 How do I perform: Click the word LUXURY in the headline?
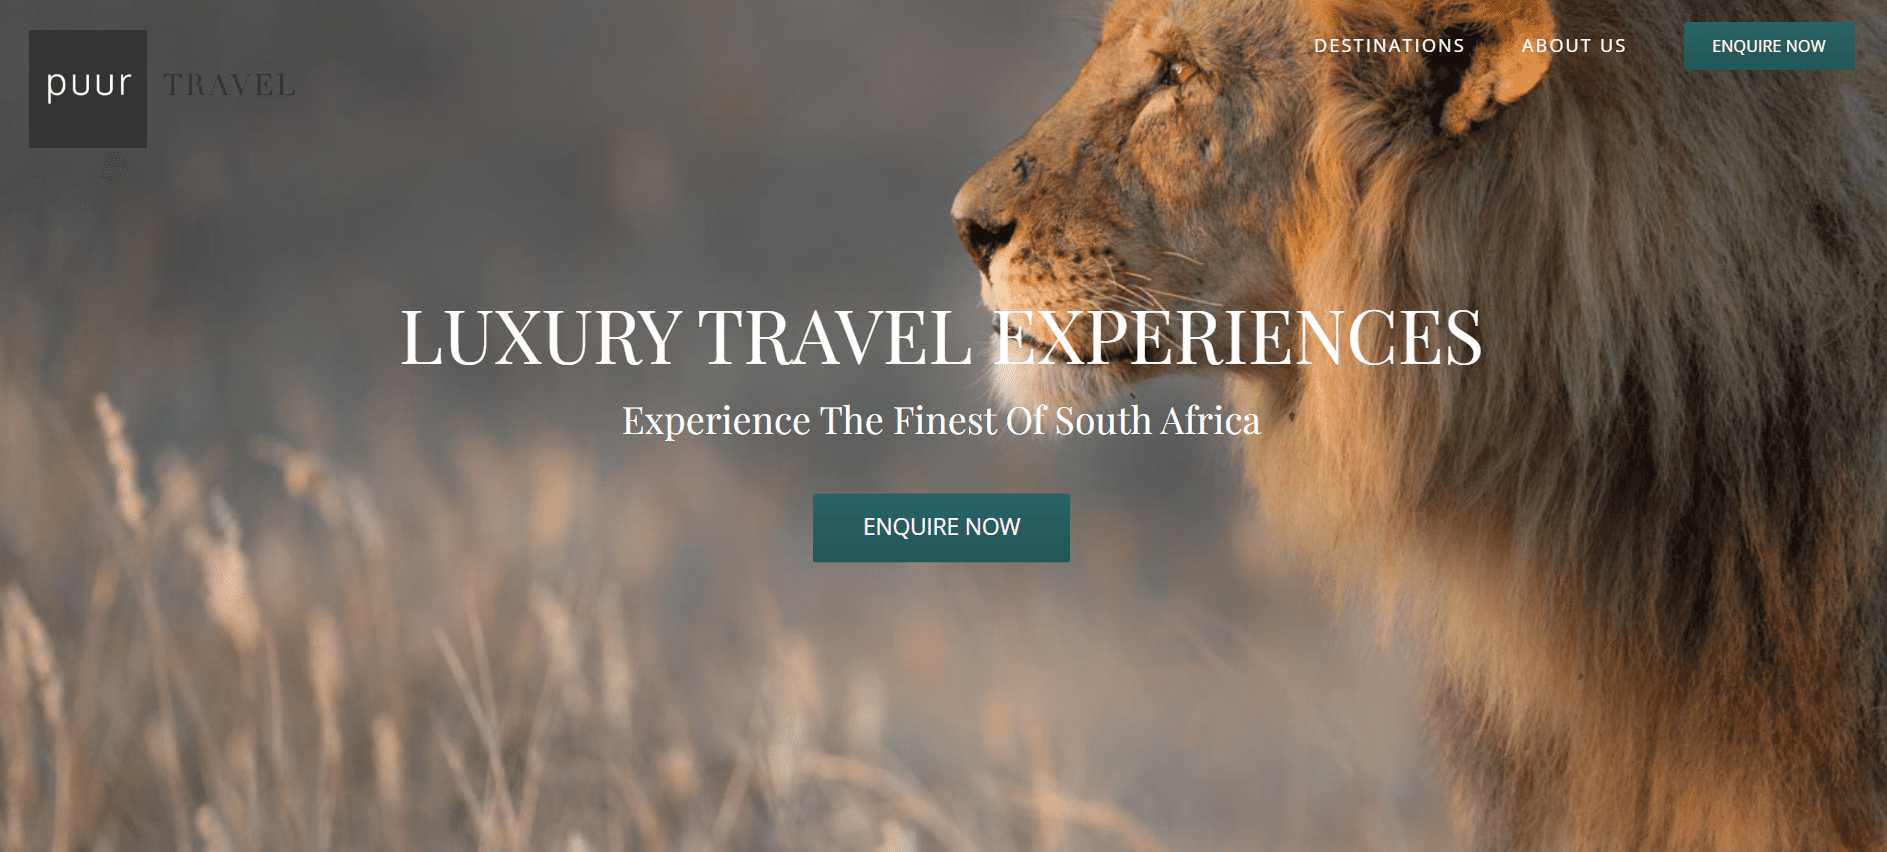pyautogui.click(x=541, y=337)
